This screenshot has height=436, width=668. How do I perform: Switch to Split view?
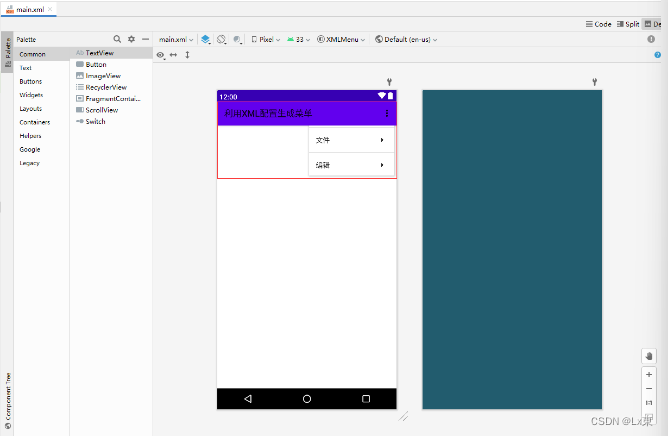pyautogui.click(x=628, y=24)
